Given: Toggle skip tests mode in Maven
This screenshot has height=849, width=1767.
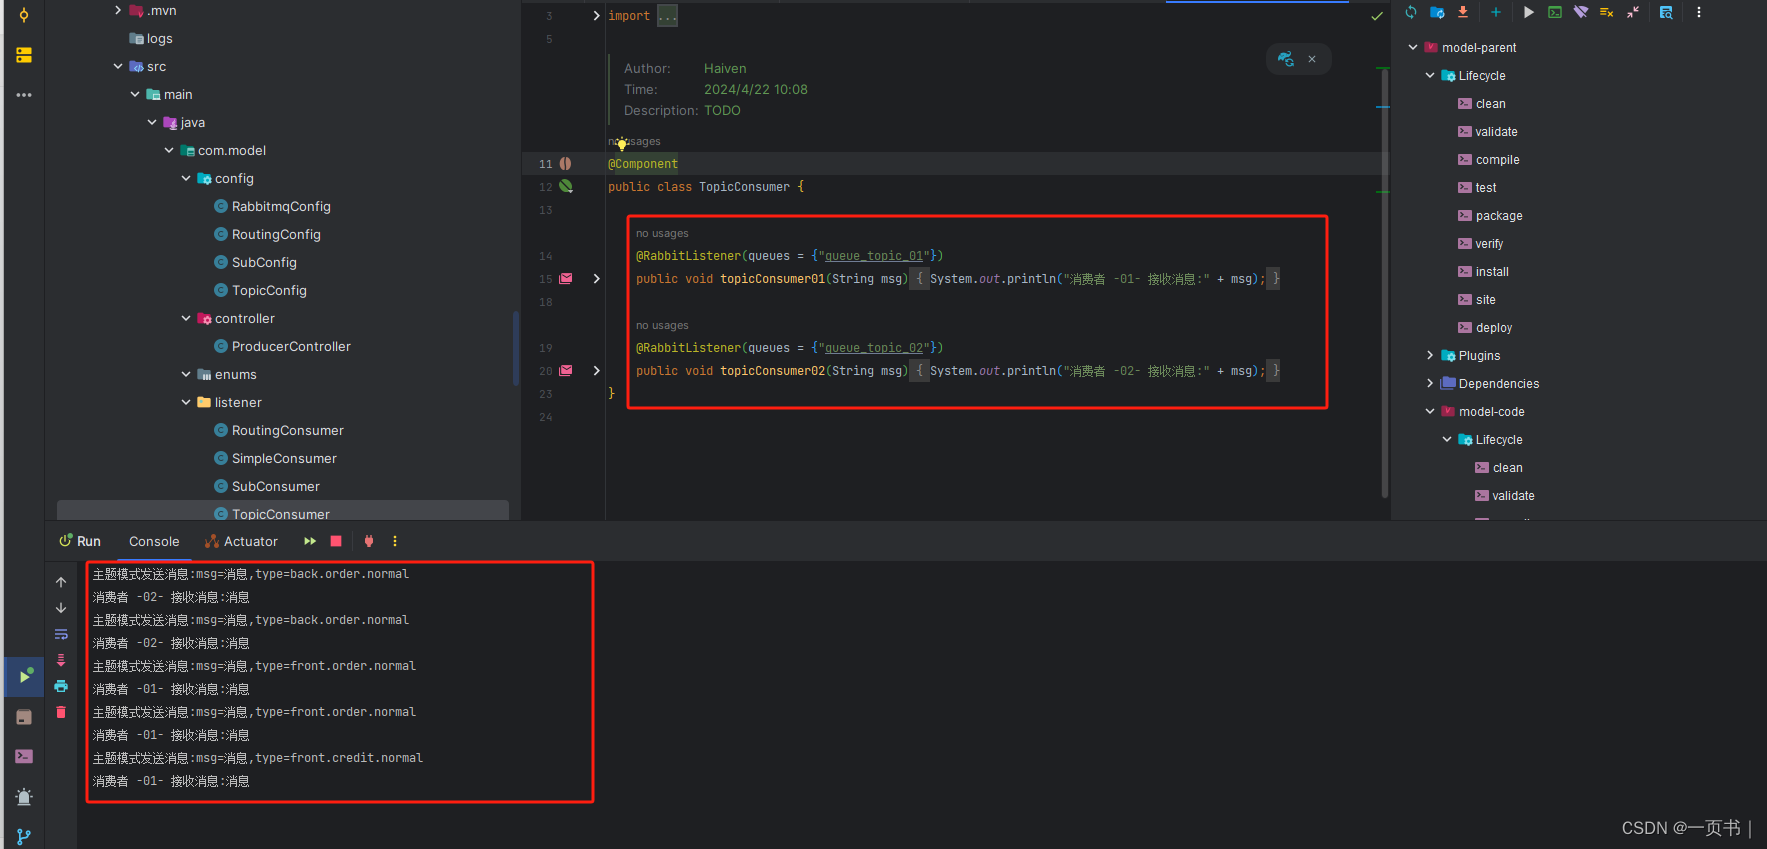Looking at the screenshot, I should (1607, 13).
